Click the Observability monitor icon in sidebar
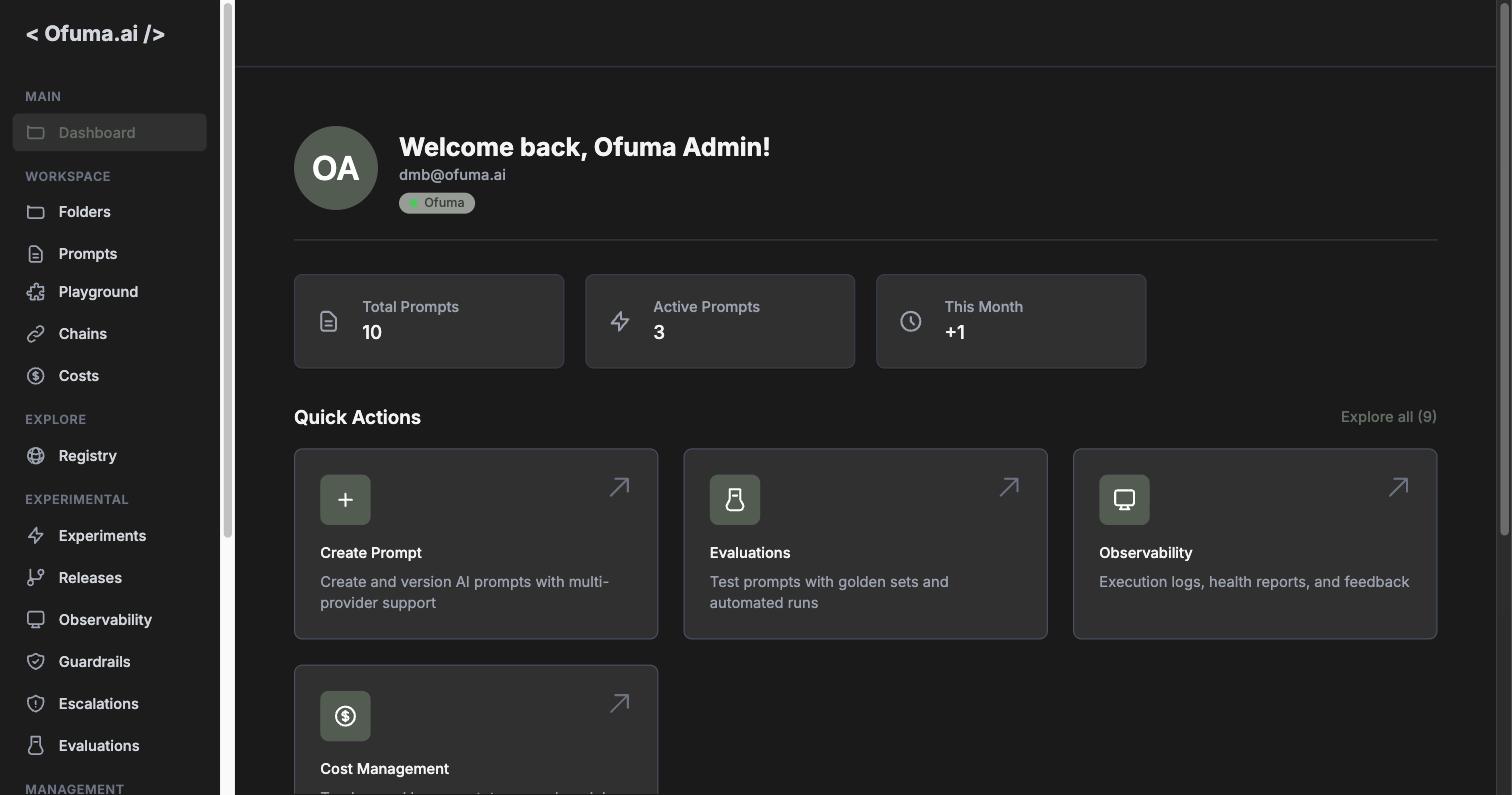This screenshot has width=1512, height=795. (36, 620)
